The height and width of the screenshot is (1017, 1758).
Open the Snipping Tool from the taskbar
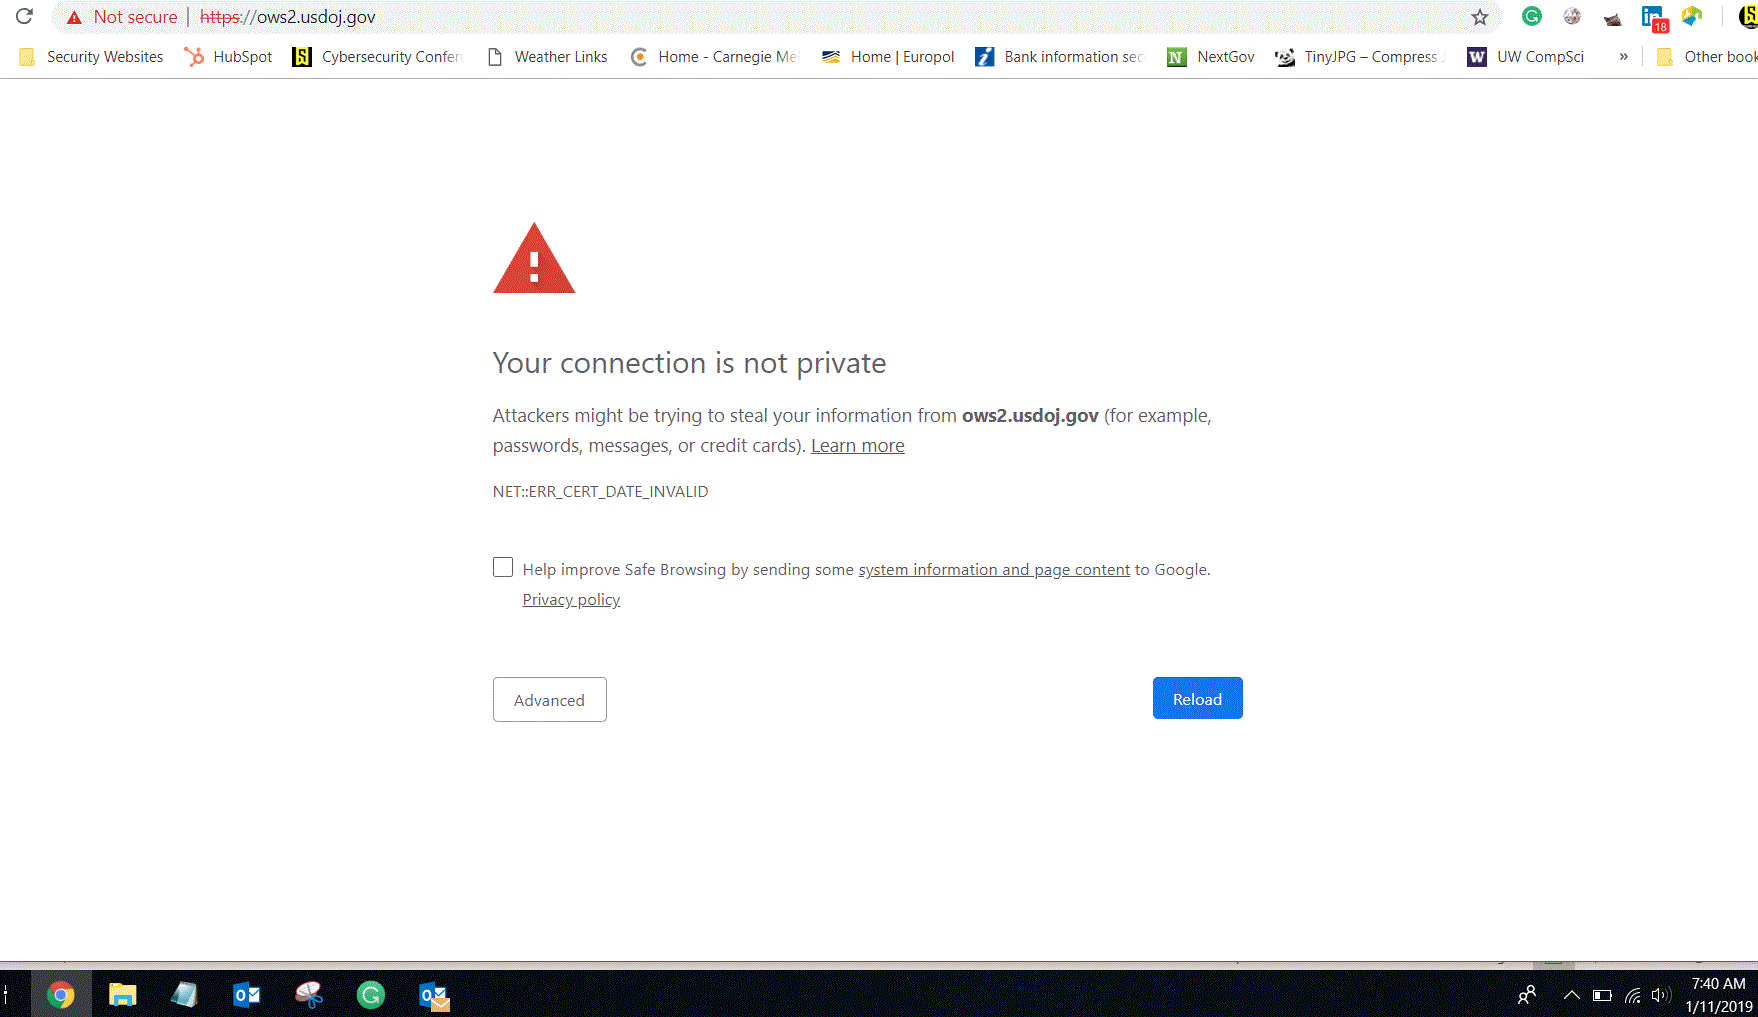point(309,993)
